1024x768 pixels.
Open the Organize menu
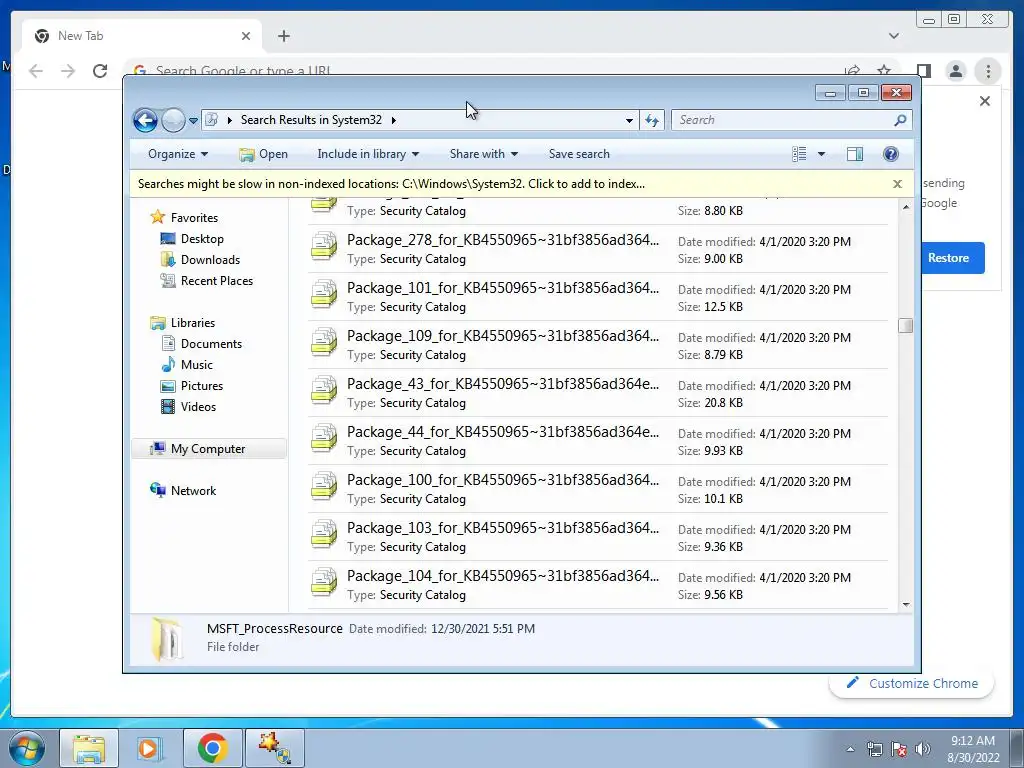[x=178, y=154]
